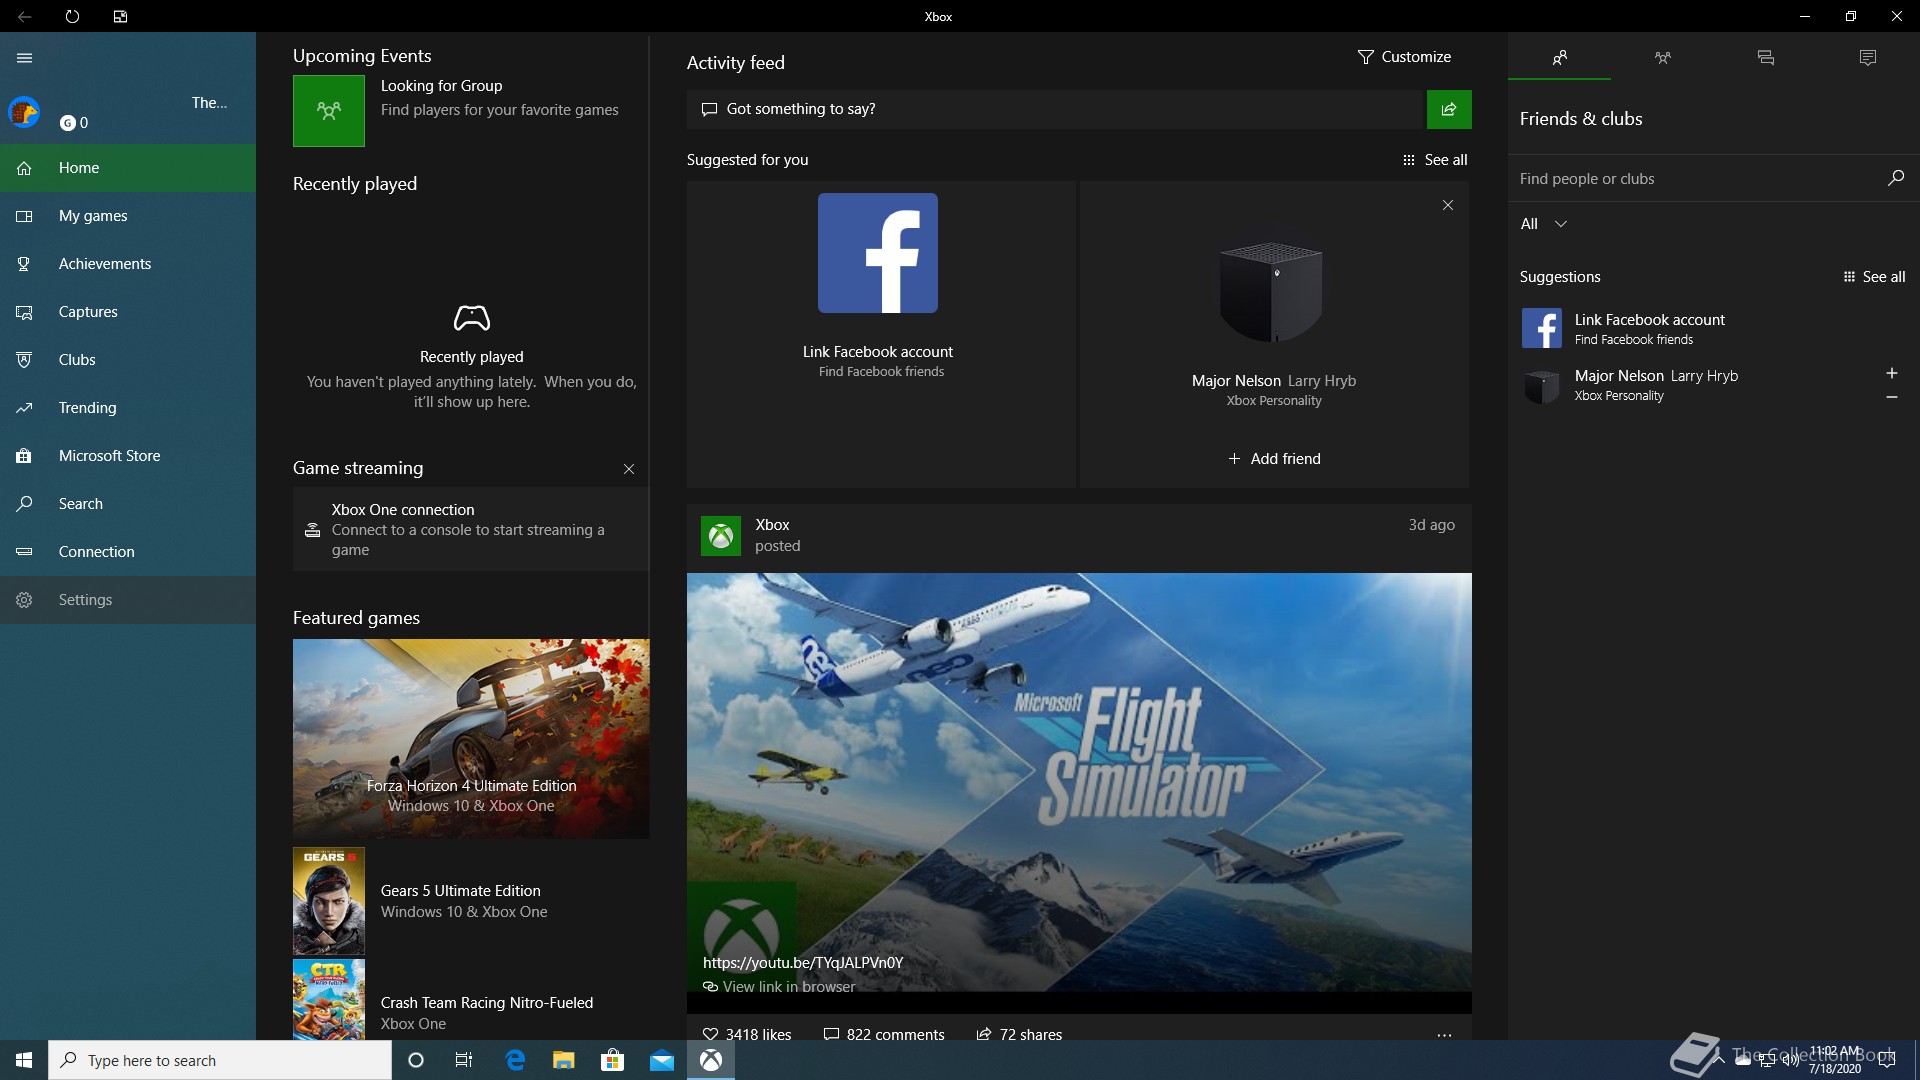
Task: Close the Game streaming section
Action: (x=629, y=469)
